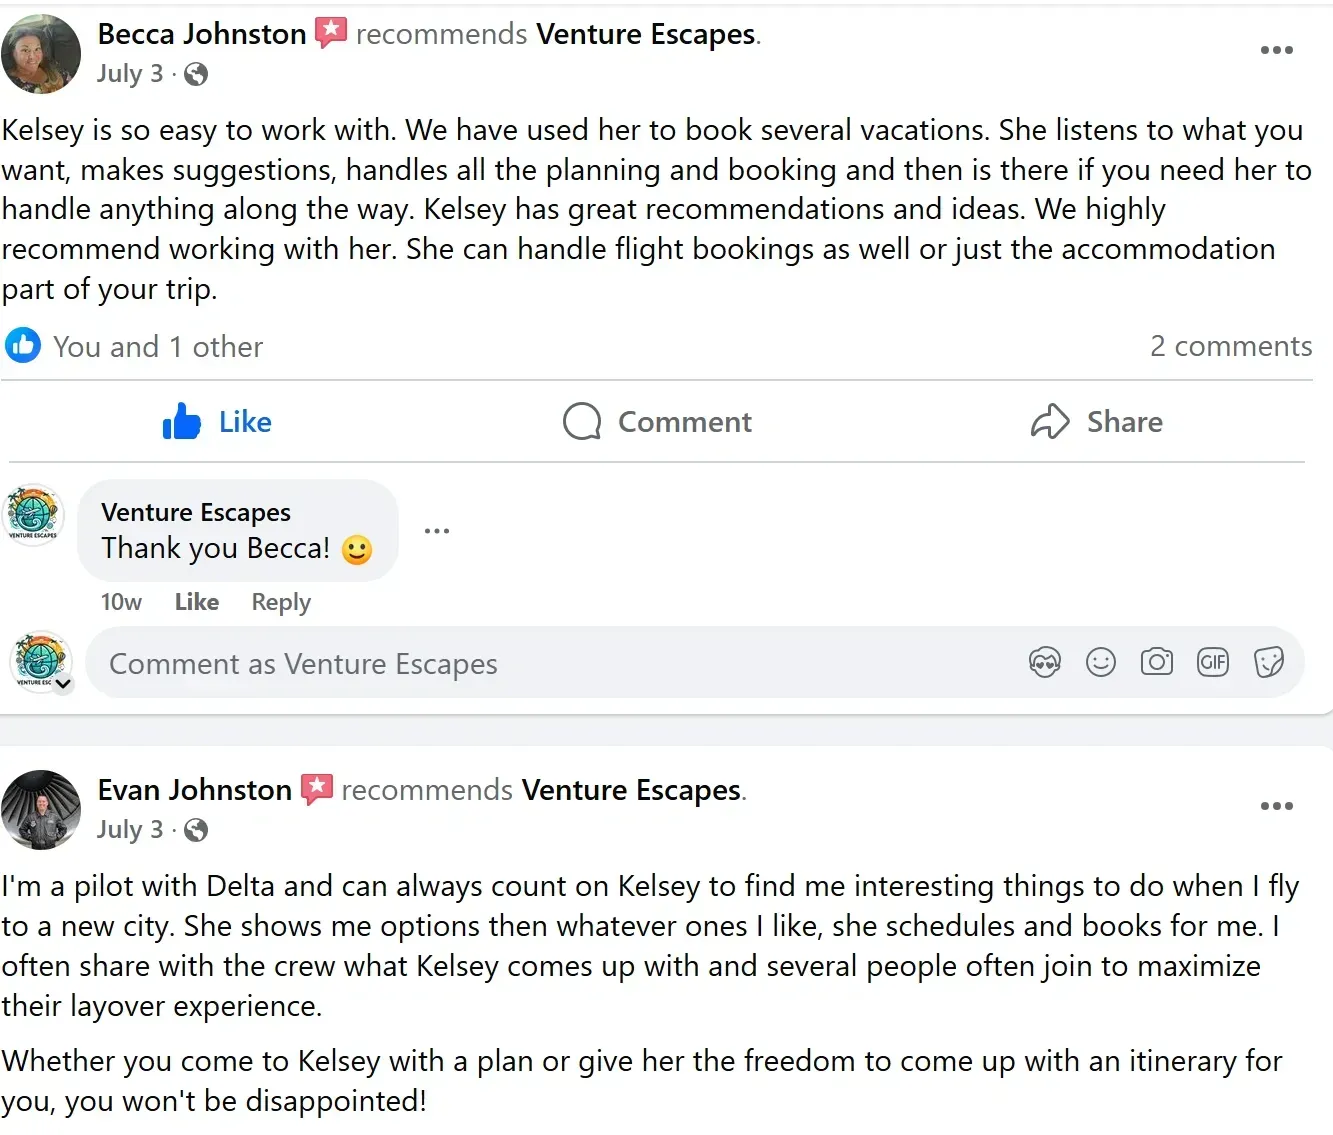Open three-dot menu beside Venture Escapes comment

click(437, 531)
